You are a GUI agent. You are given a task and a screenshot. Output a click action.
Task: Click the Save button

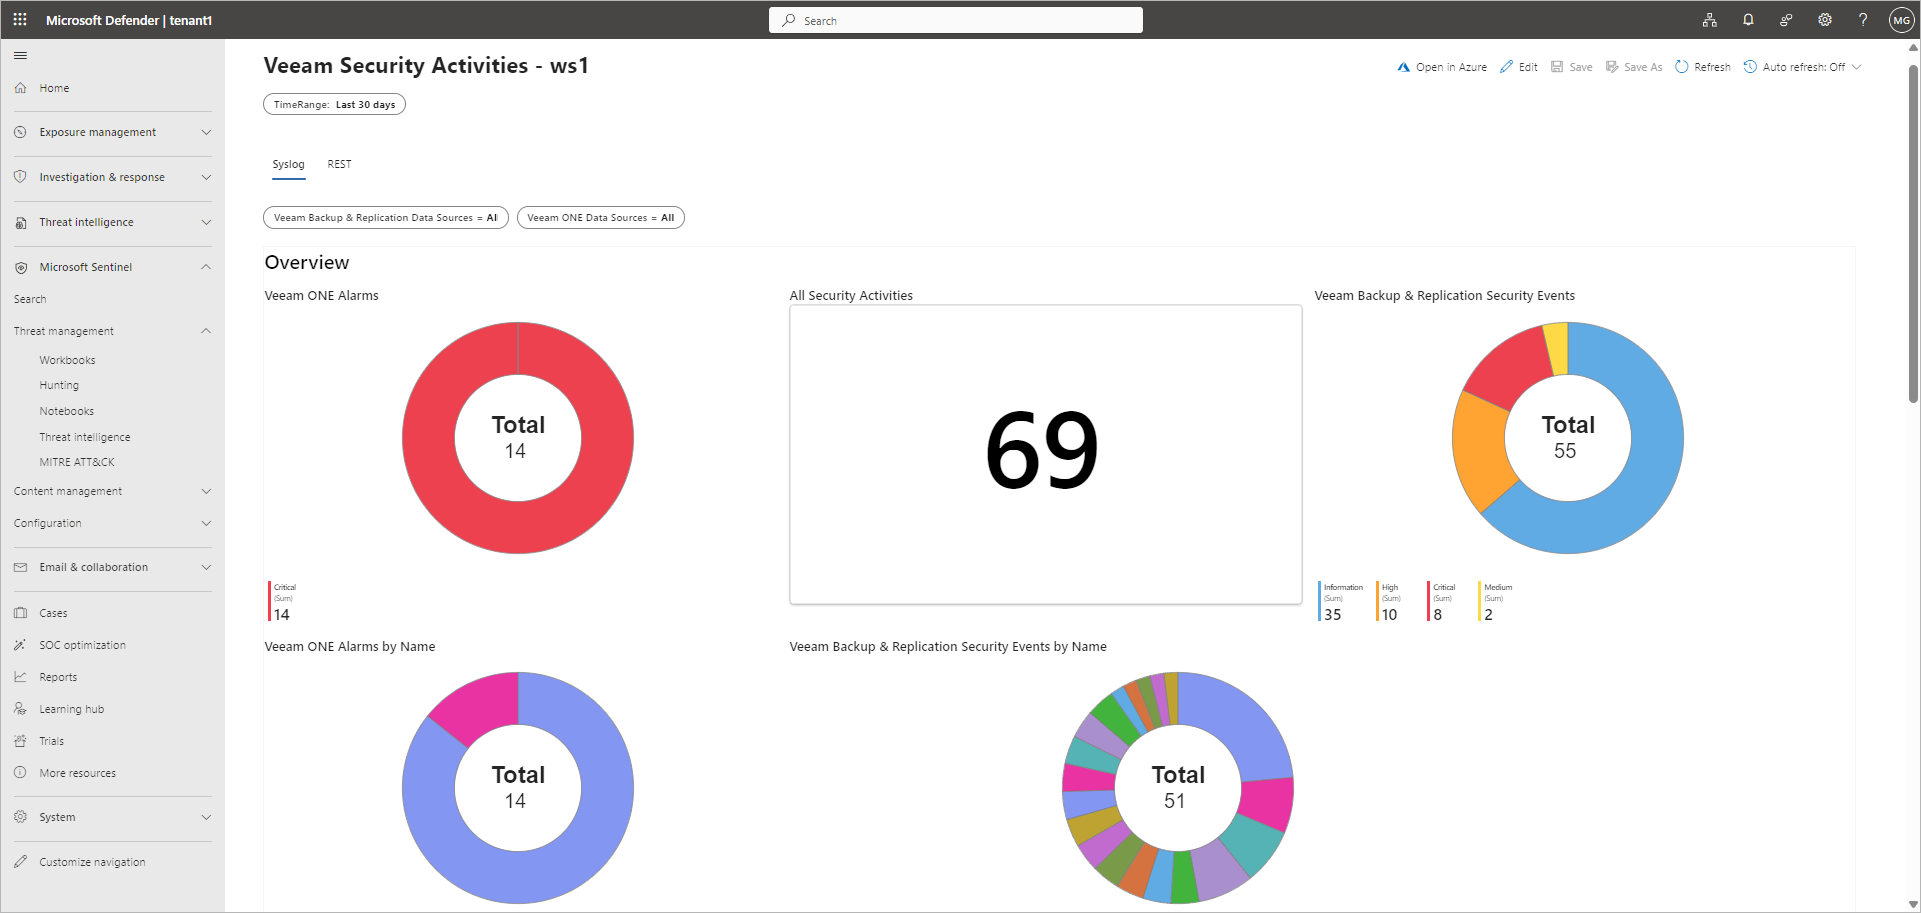[x=1571, y=67]
